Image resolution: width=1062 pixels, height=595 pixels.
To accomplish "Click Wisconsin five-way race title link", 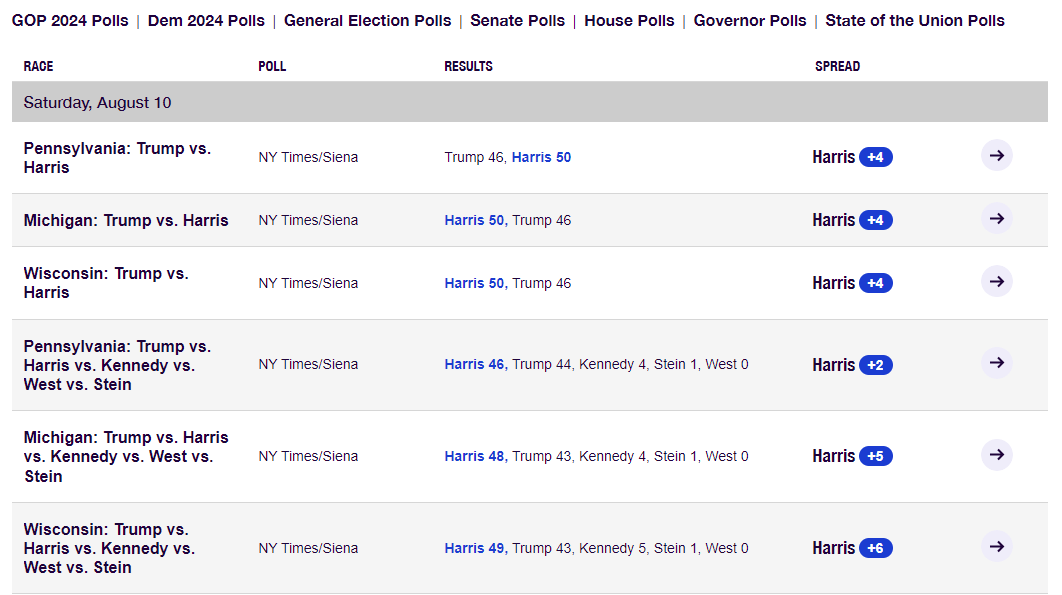I will (109, 548).
